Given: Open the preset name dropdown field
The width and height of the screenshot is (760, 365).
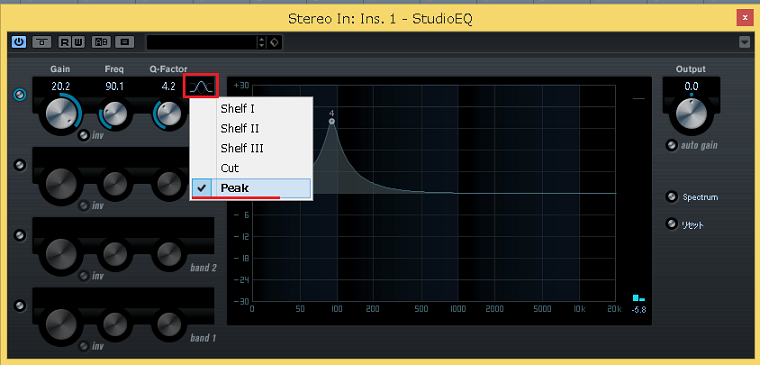Looking at the screenshot, I should click(x=202, y=42).
